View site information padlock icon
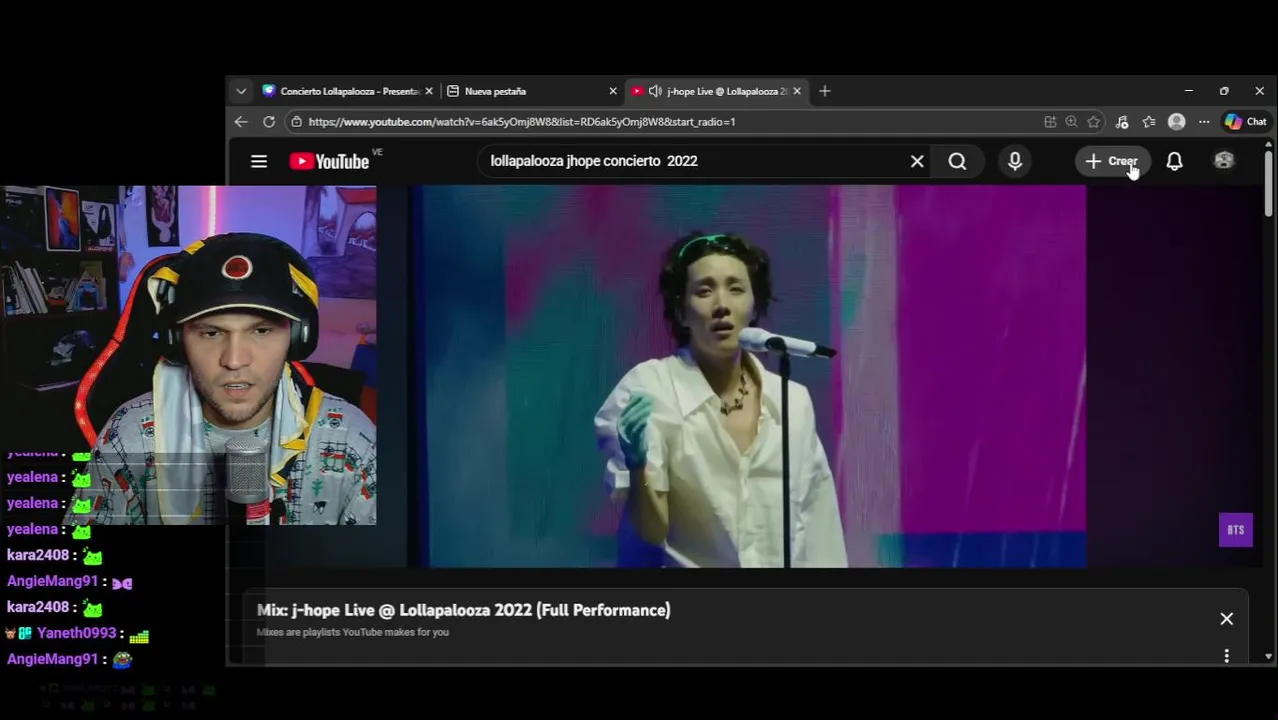Image resolution: width=1278 pixels, height=720 pixels. point(296,121)
